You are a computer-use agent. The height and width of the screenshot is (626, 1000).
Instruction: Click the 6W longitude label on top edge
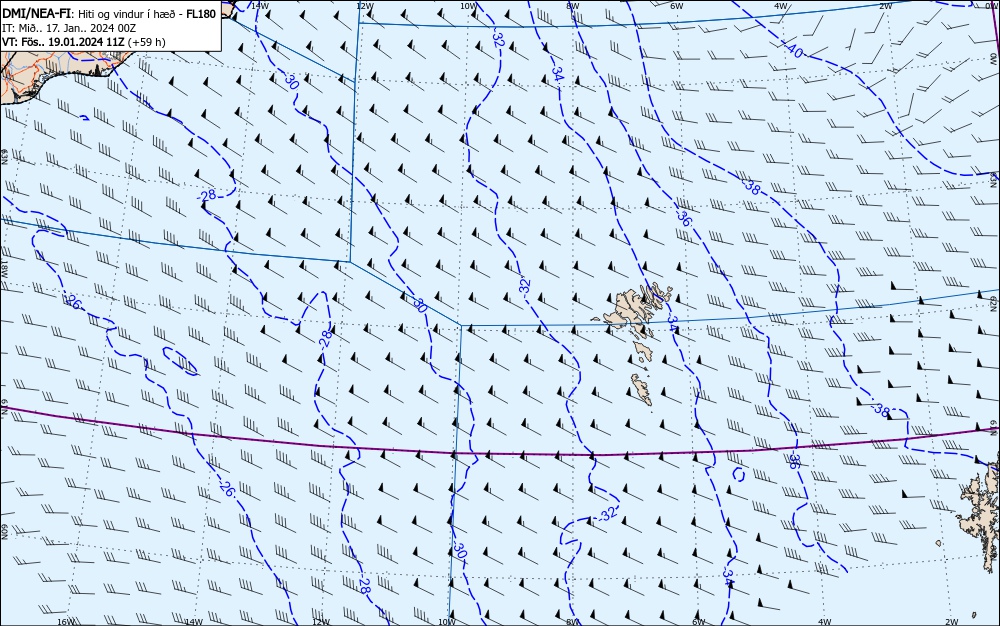tap(677, 6)
